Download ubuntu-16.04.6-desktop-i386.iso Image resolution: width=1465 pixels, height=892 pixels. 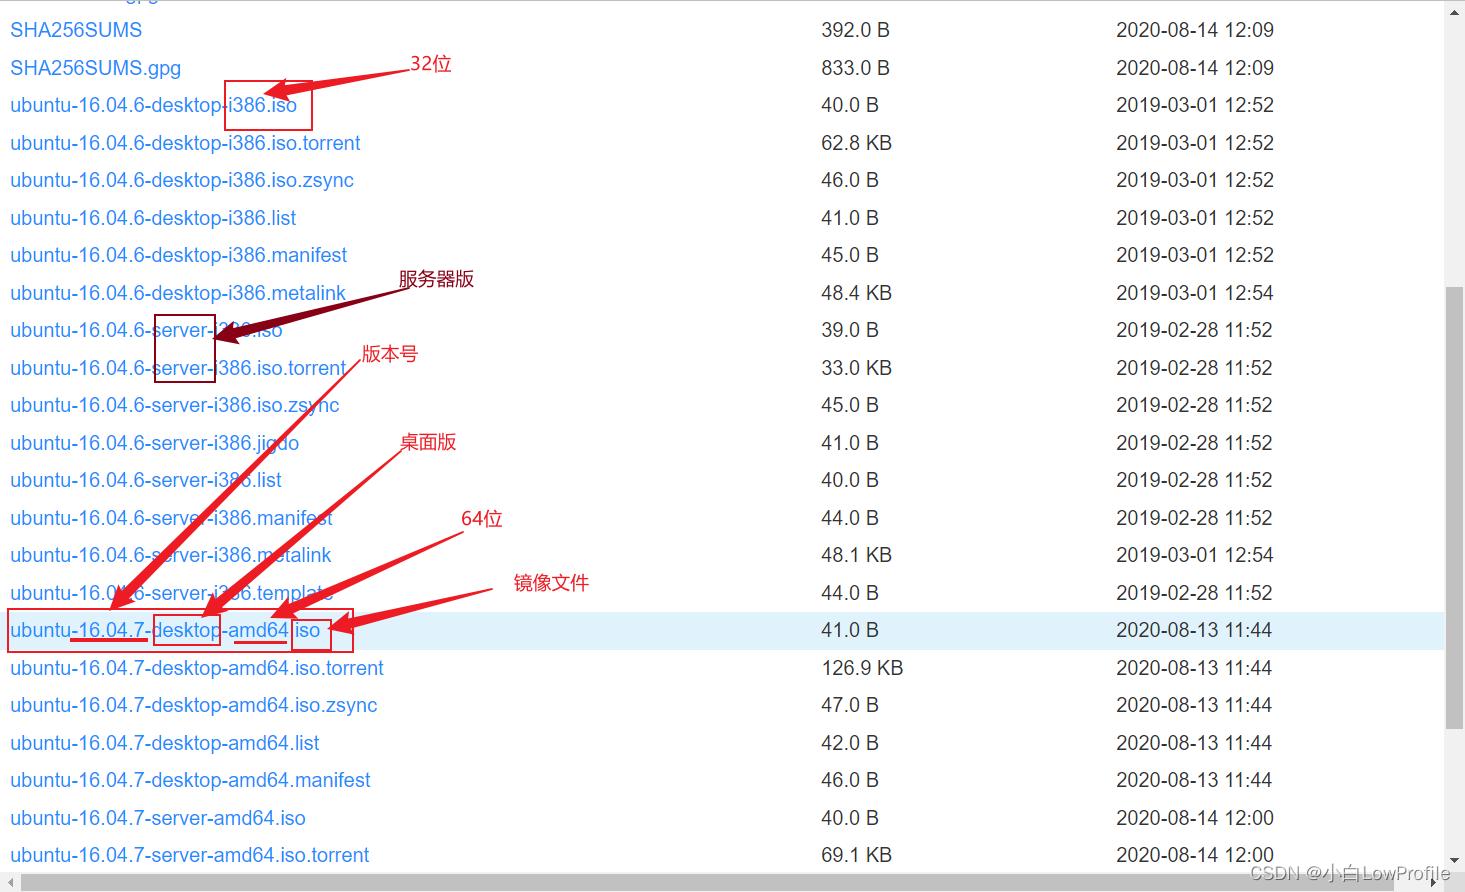pyautogui.click(x=153, y=105)
